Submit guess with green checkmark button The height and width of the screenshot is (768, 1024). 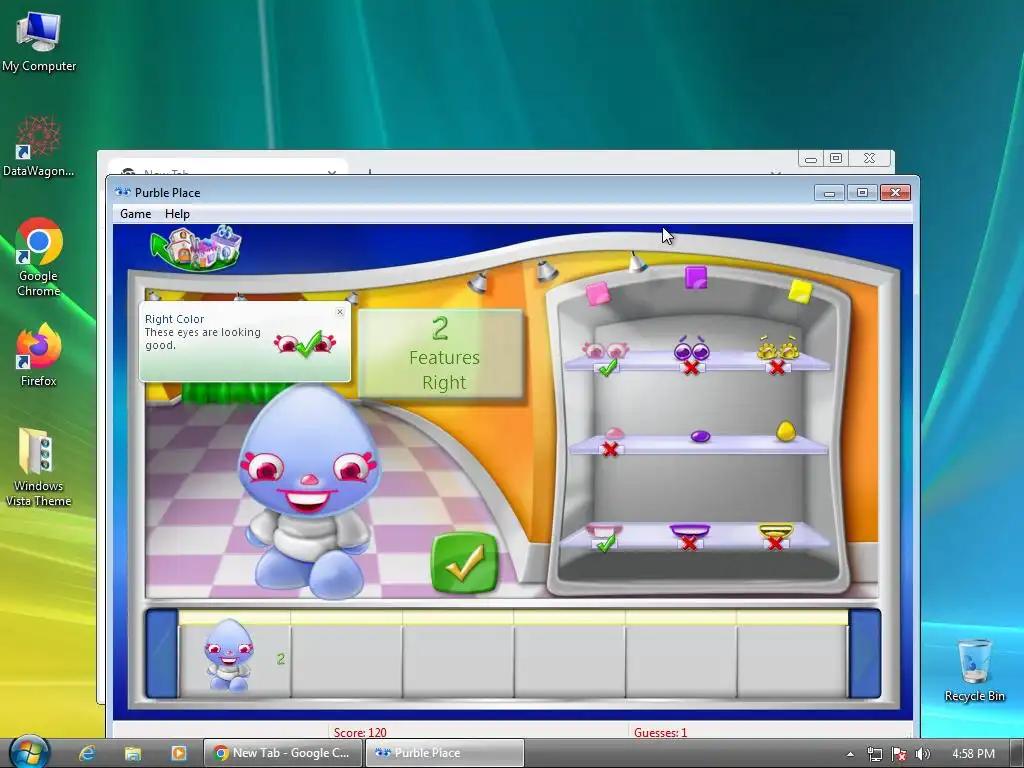click(464, 563)
